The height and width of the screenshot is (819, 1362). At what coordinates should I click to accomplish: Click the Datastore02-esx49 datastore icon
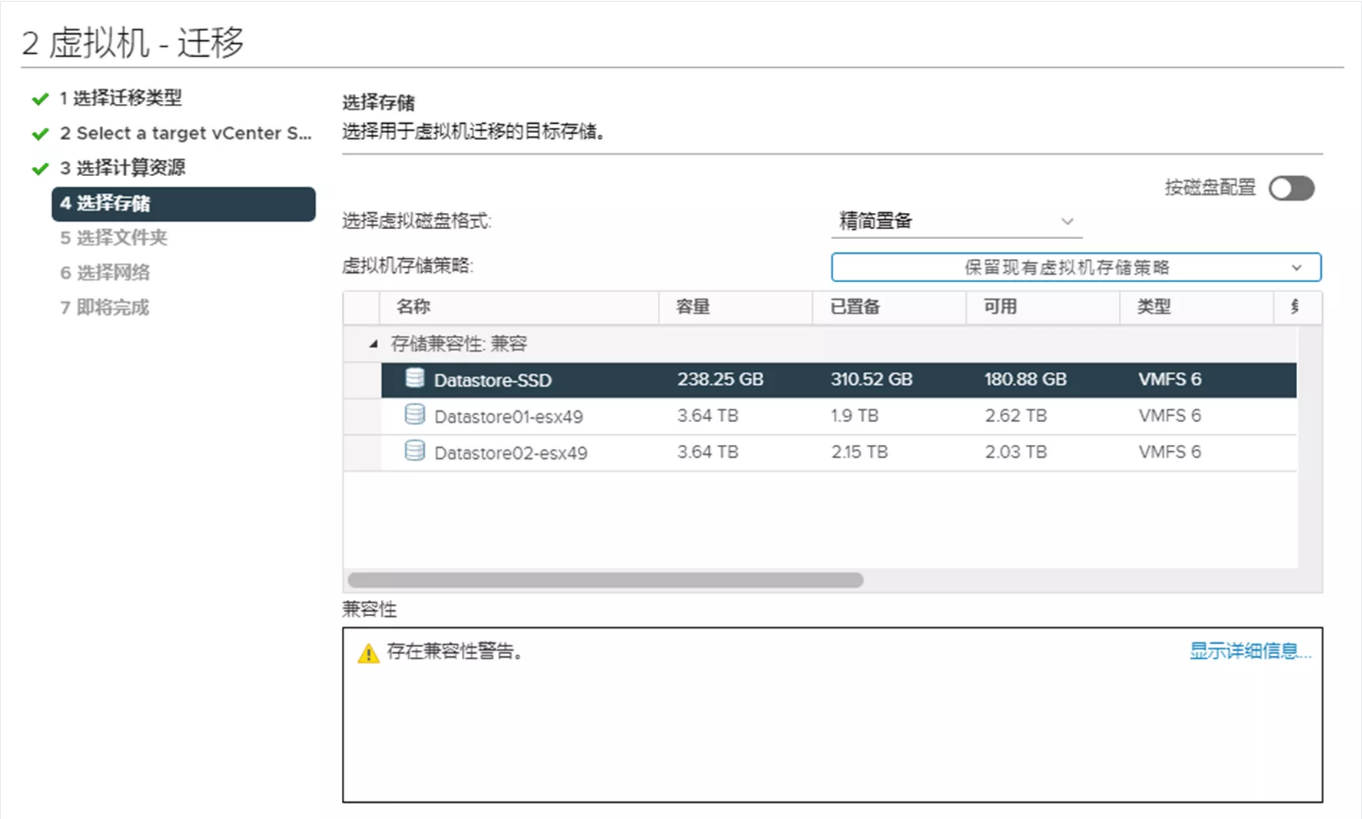pyautogui.click(x=414, y=452)
